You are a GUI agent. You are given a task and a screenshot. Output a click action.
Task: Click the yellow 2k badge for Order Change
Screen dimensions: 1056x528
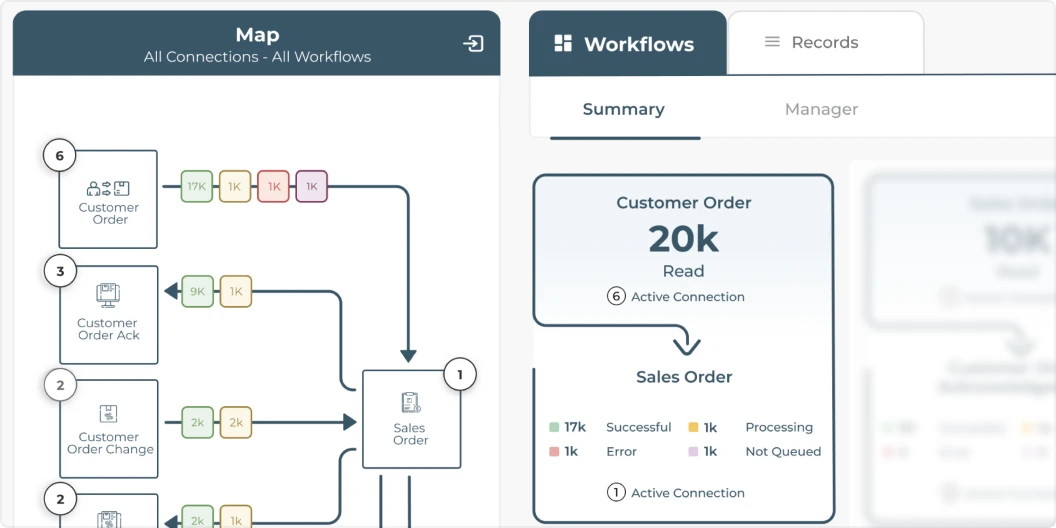tap(236, 423)
